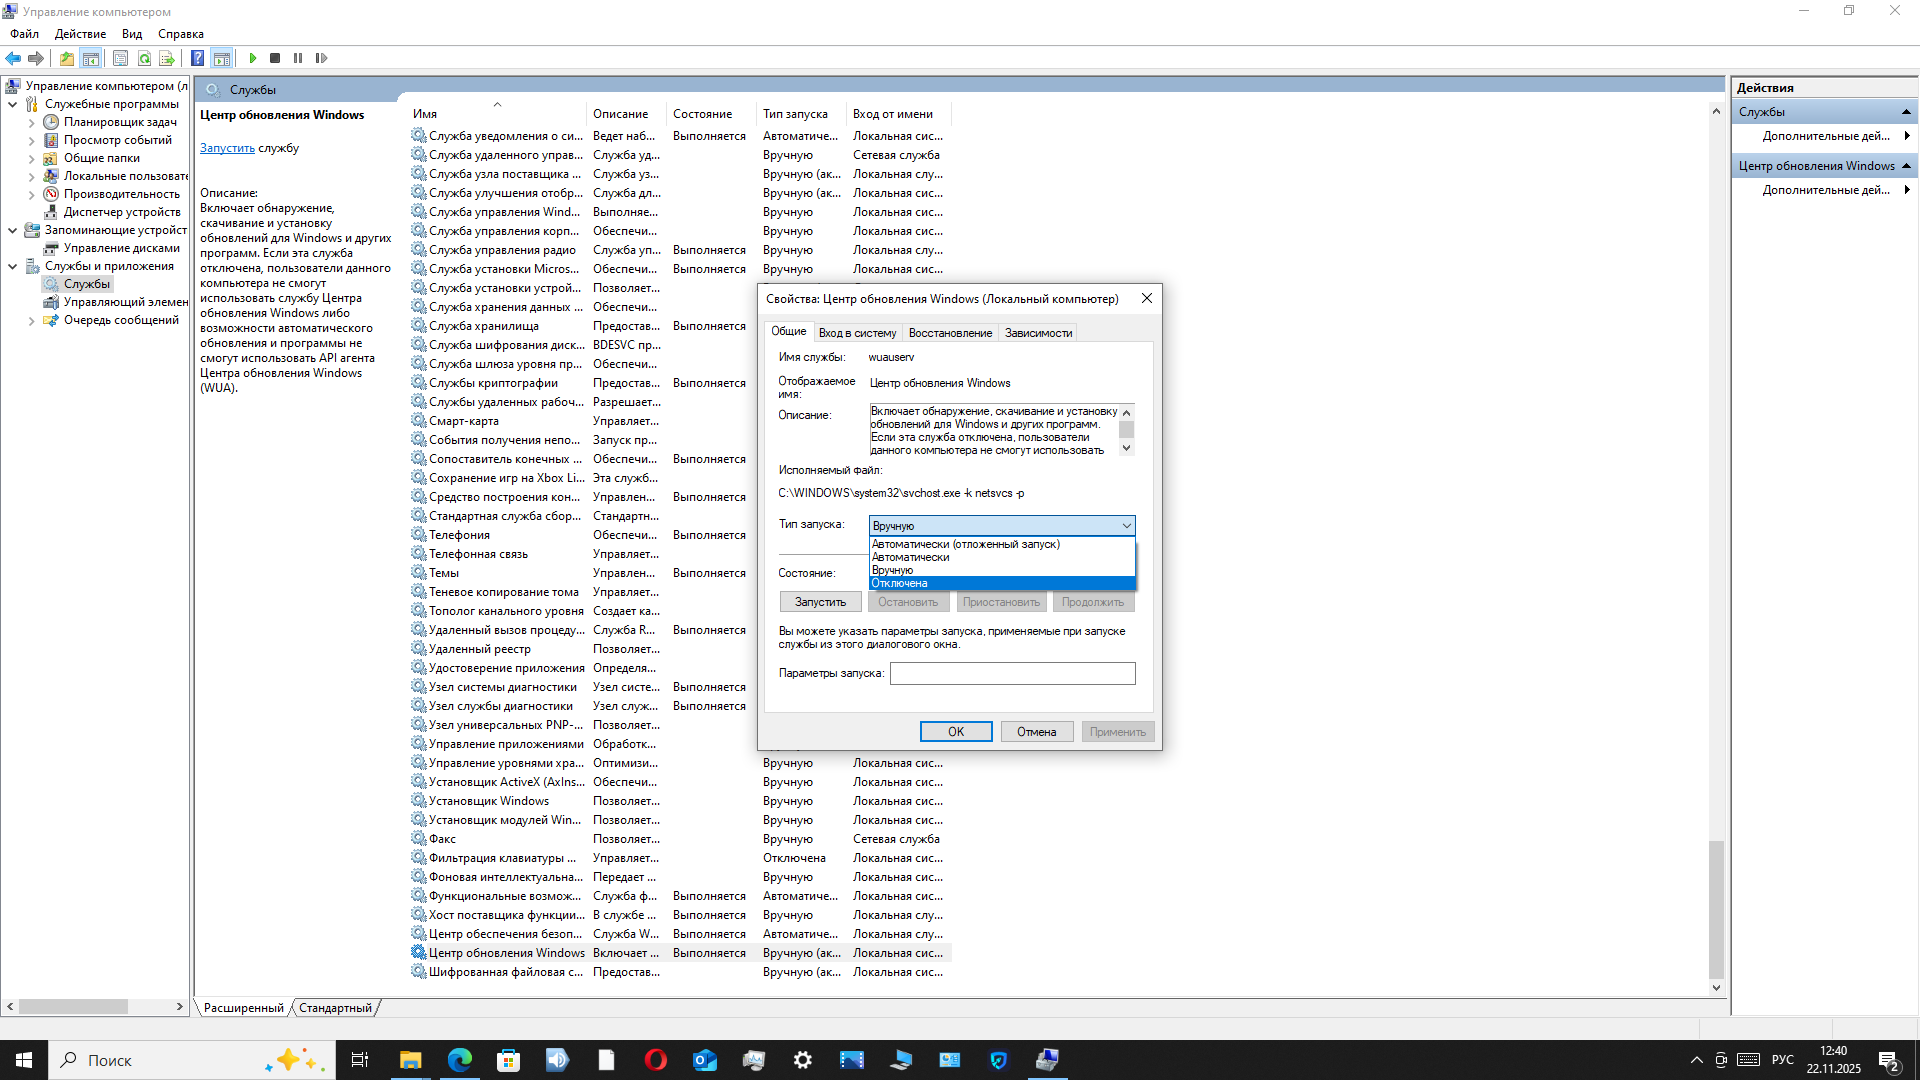Click the green Start service play icon
1920x1080 pixels.
pyautogui.click(x=253, y=58)
